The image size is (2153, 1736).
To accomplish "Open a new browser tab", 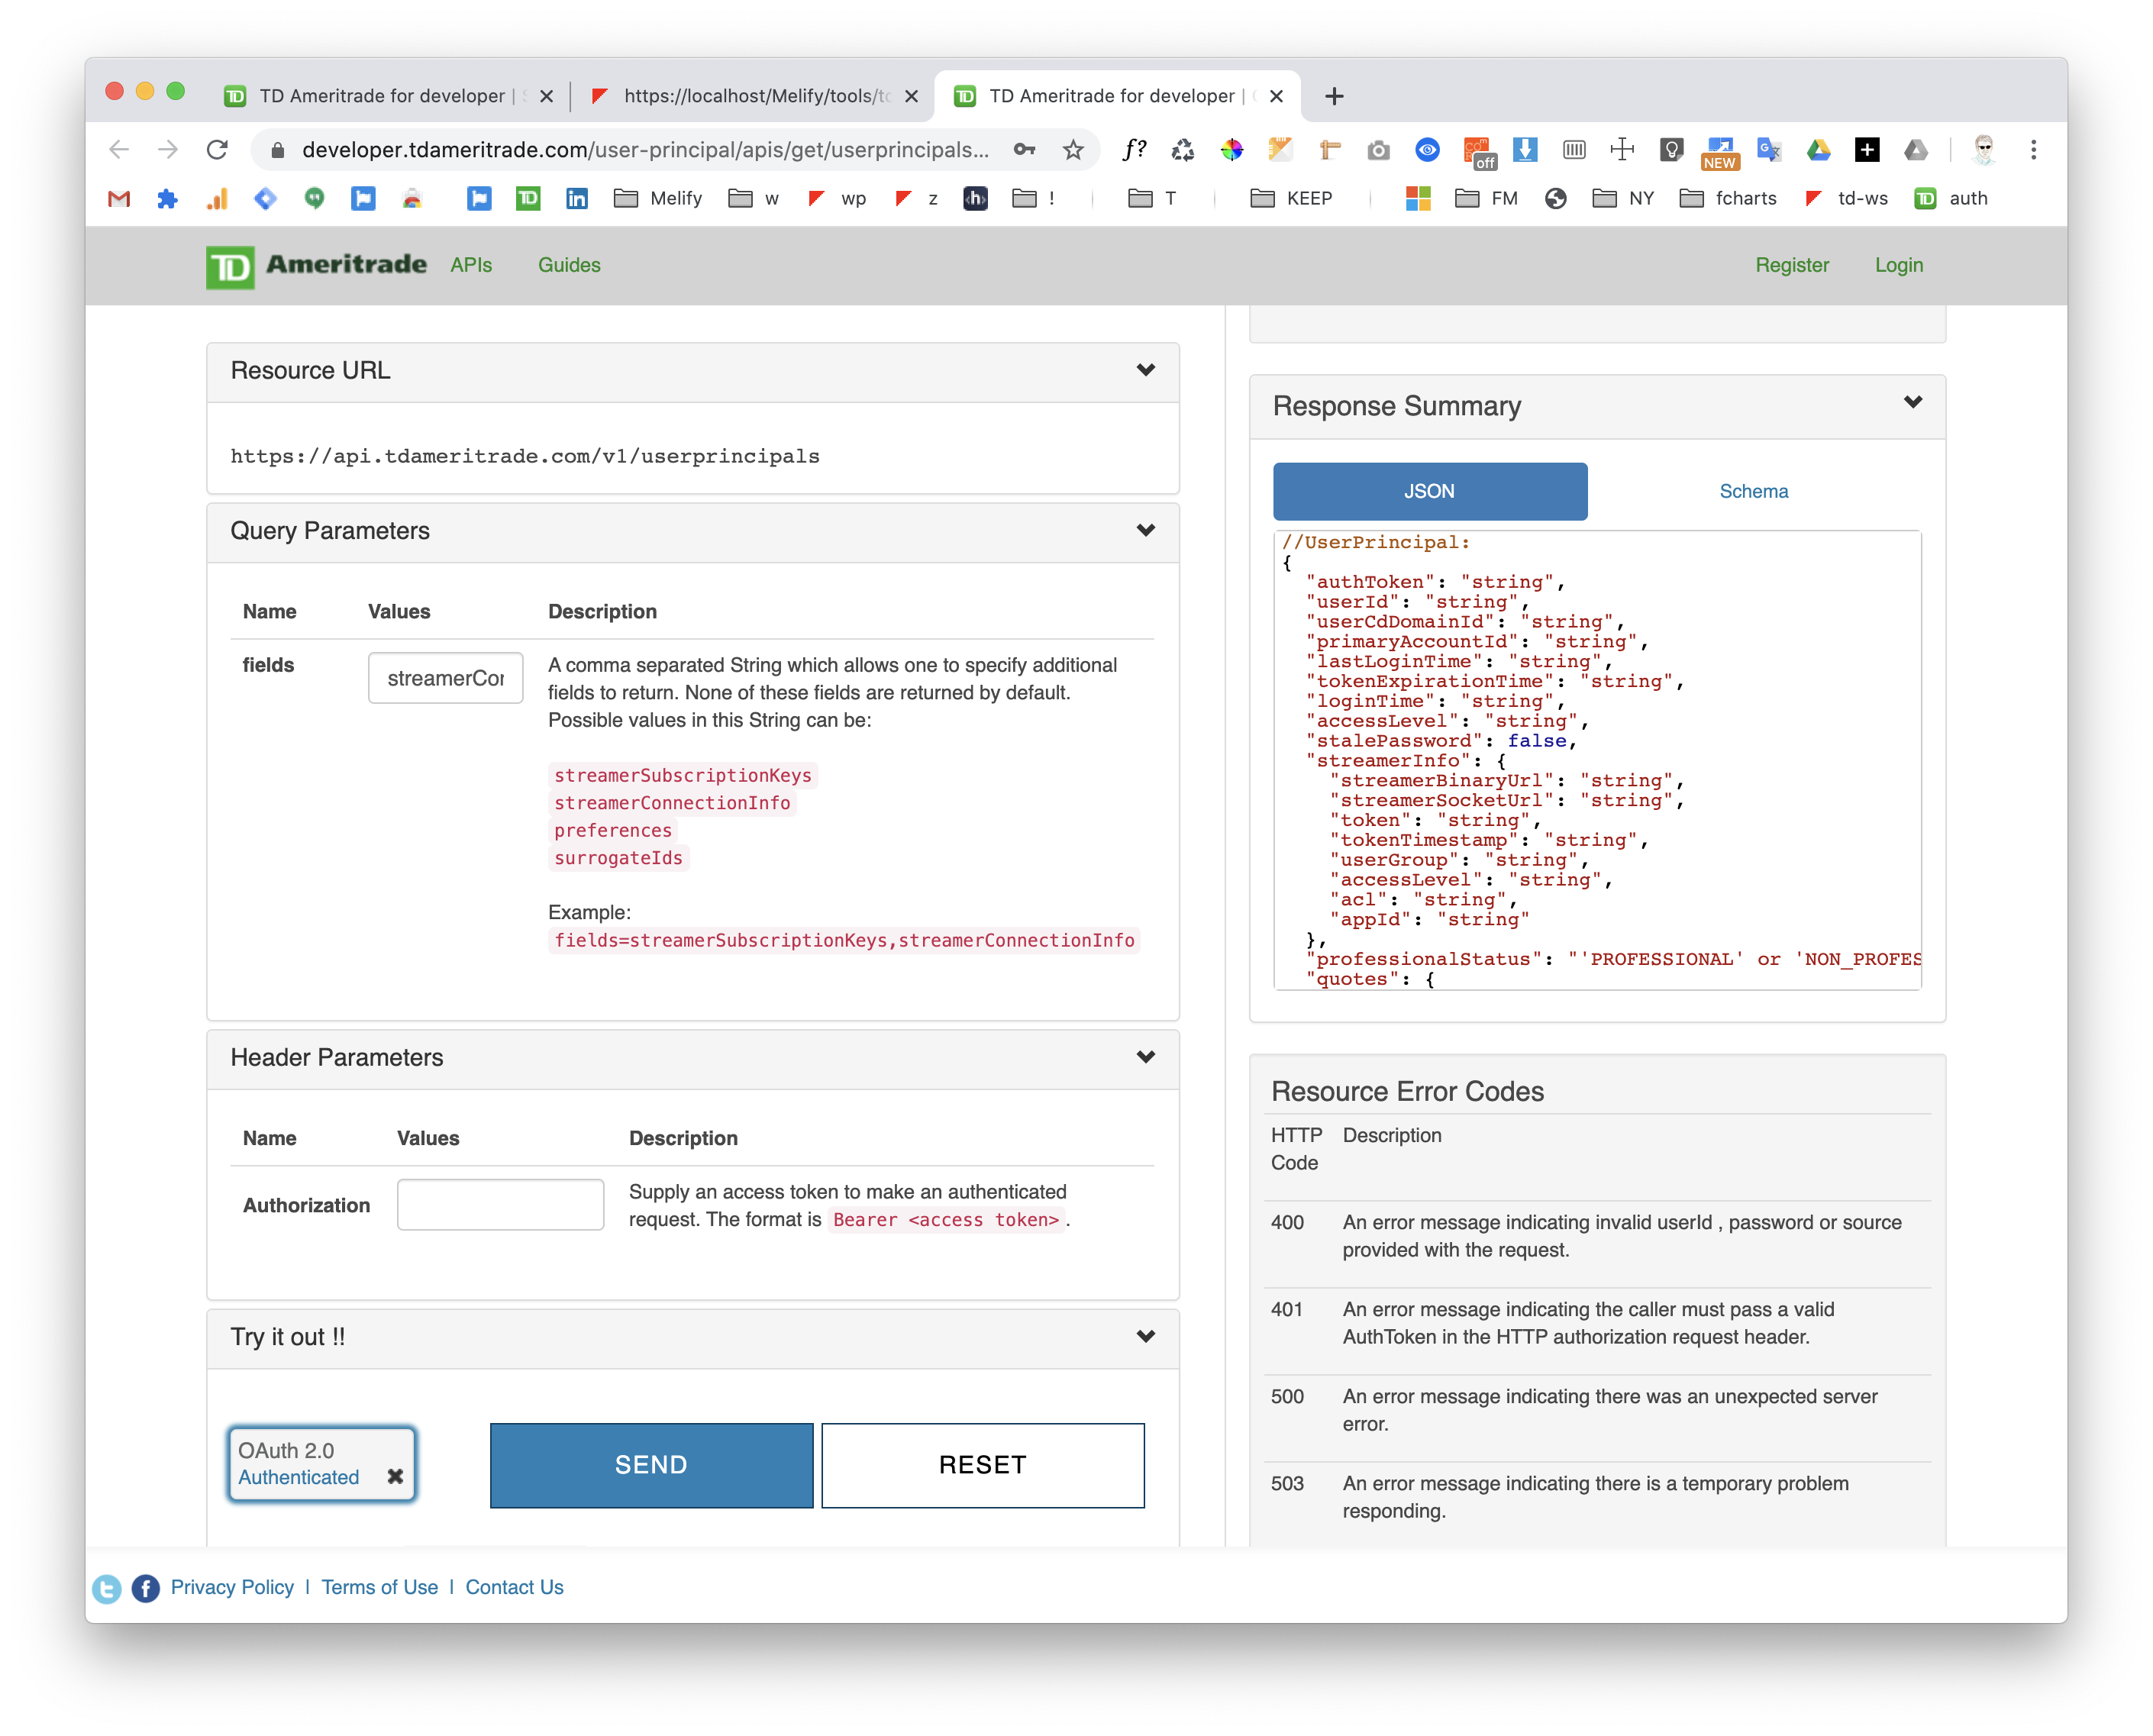I will coord(1334,96).
